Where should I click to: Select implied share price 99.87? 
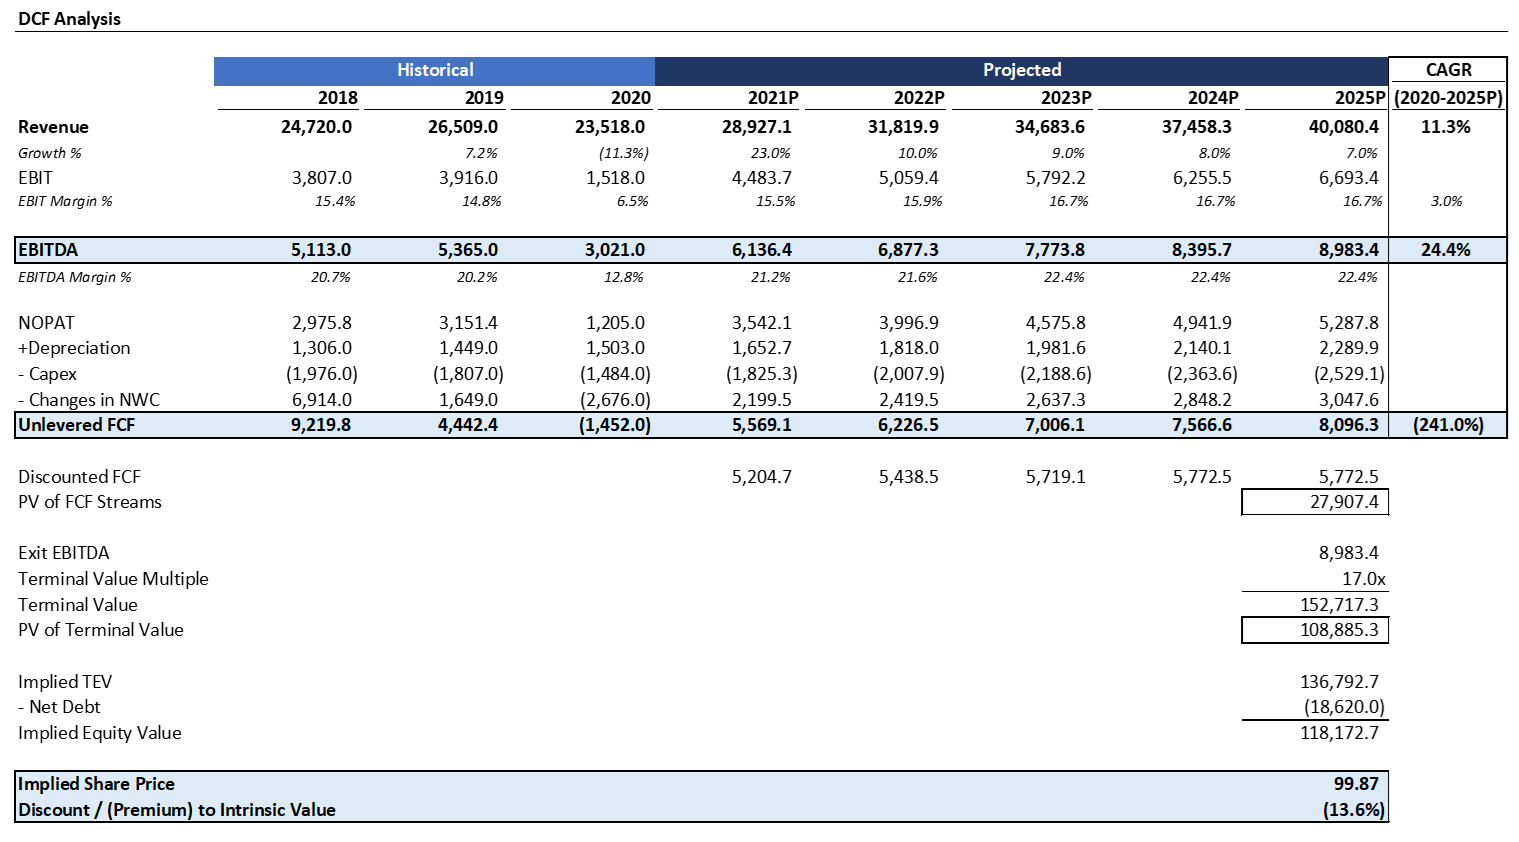[x=1356, y=784]
